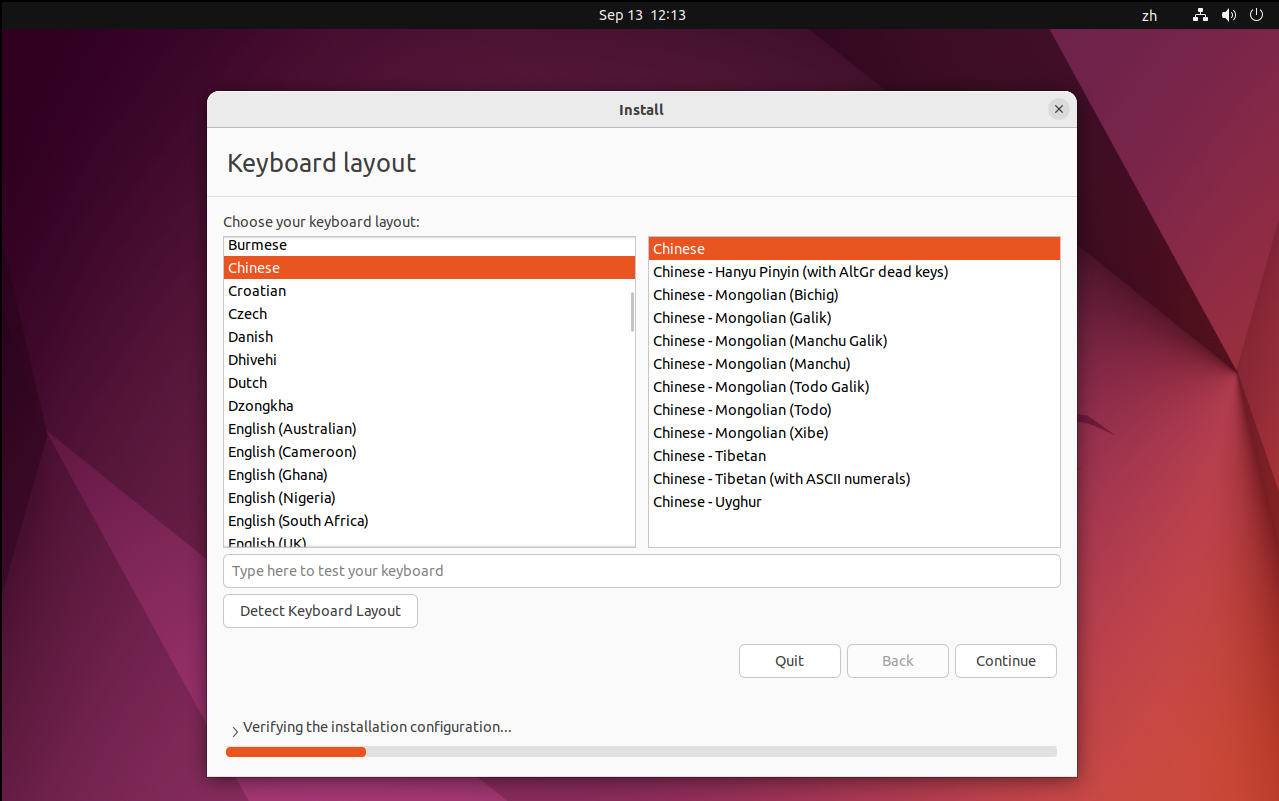Select Chinese - Tibetan variant
This screenshot has width=1279, height=801.
coord(854,456)
